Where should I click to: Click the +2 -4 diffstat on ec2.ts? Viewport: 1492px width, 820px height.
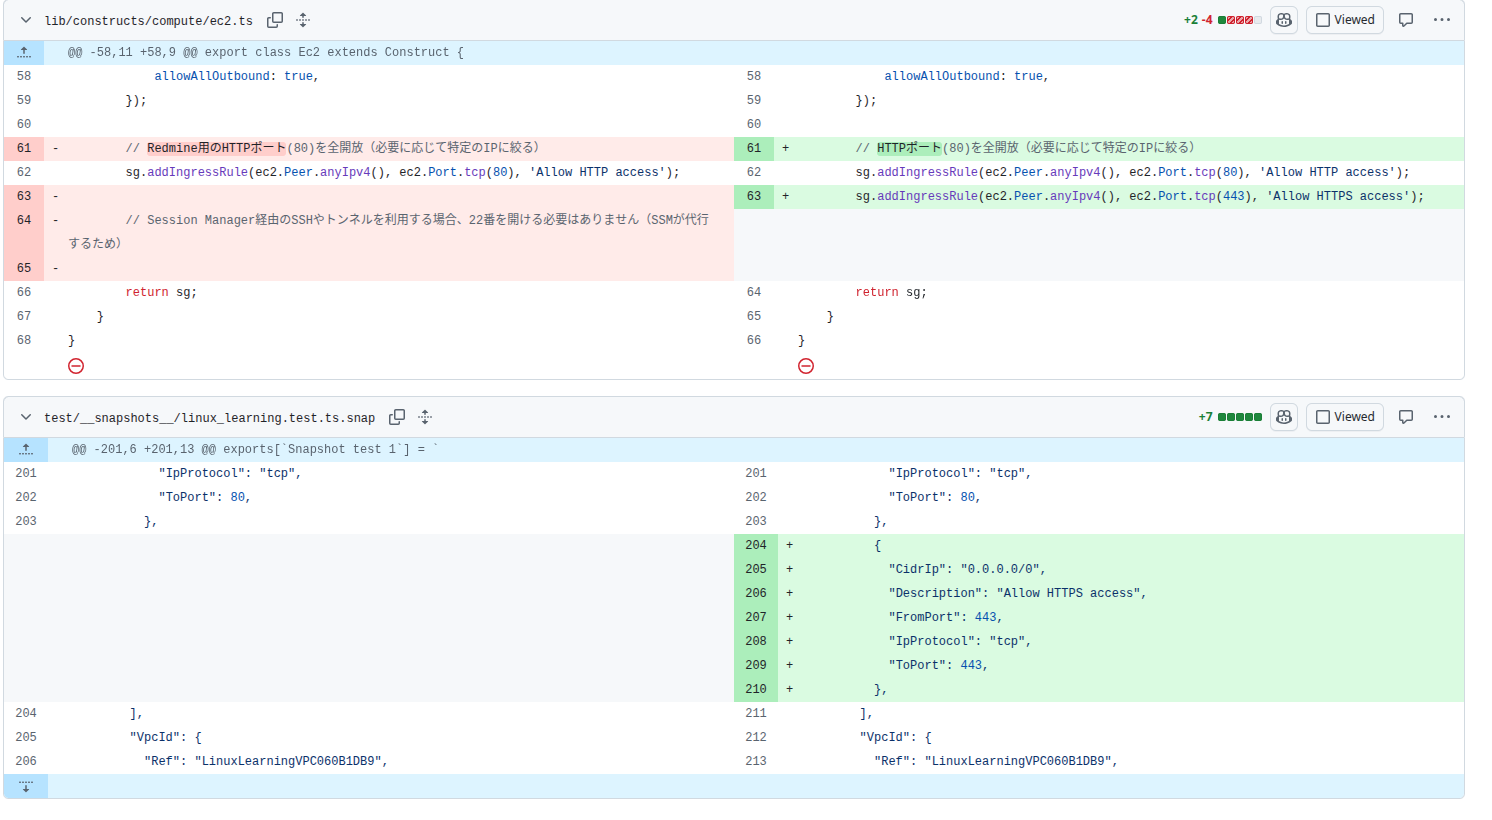[x=1222, y=20]
